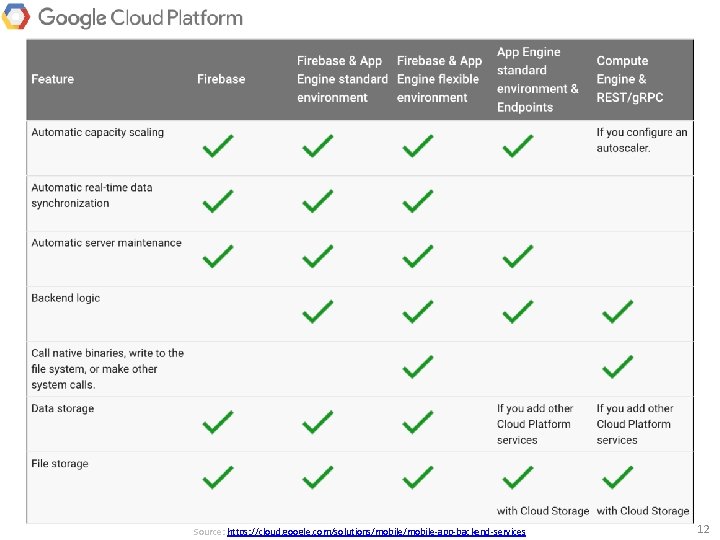Screen dimensions: 720x540
Task: Click 'with Cloud Storage' under Compute Engine column
Action: pos(642,511)
